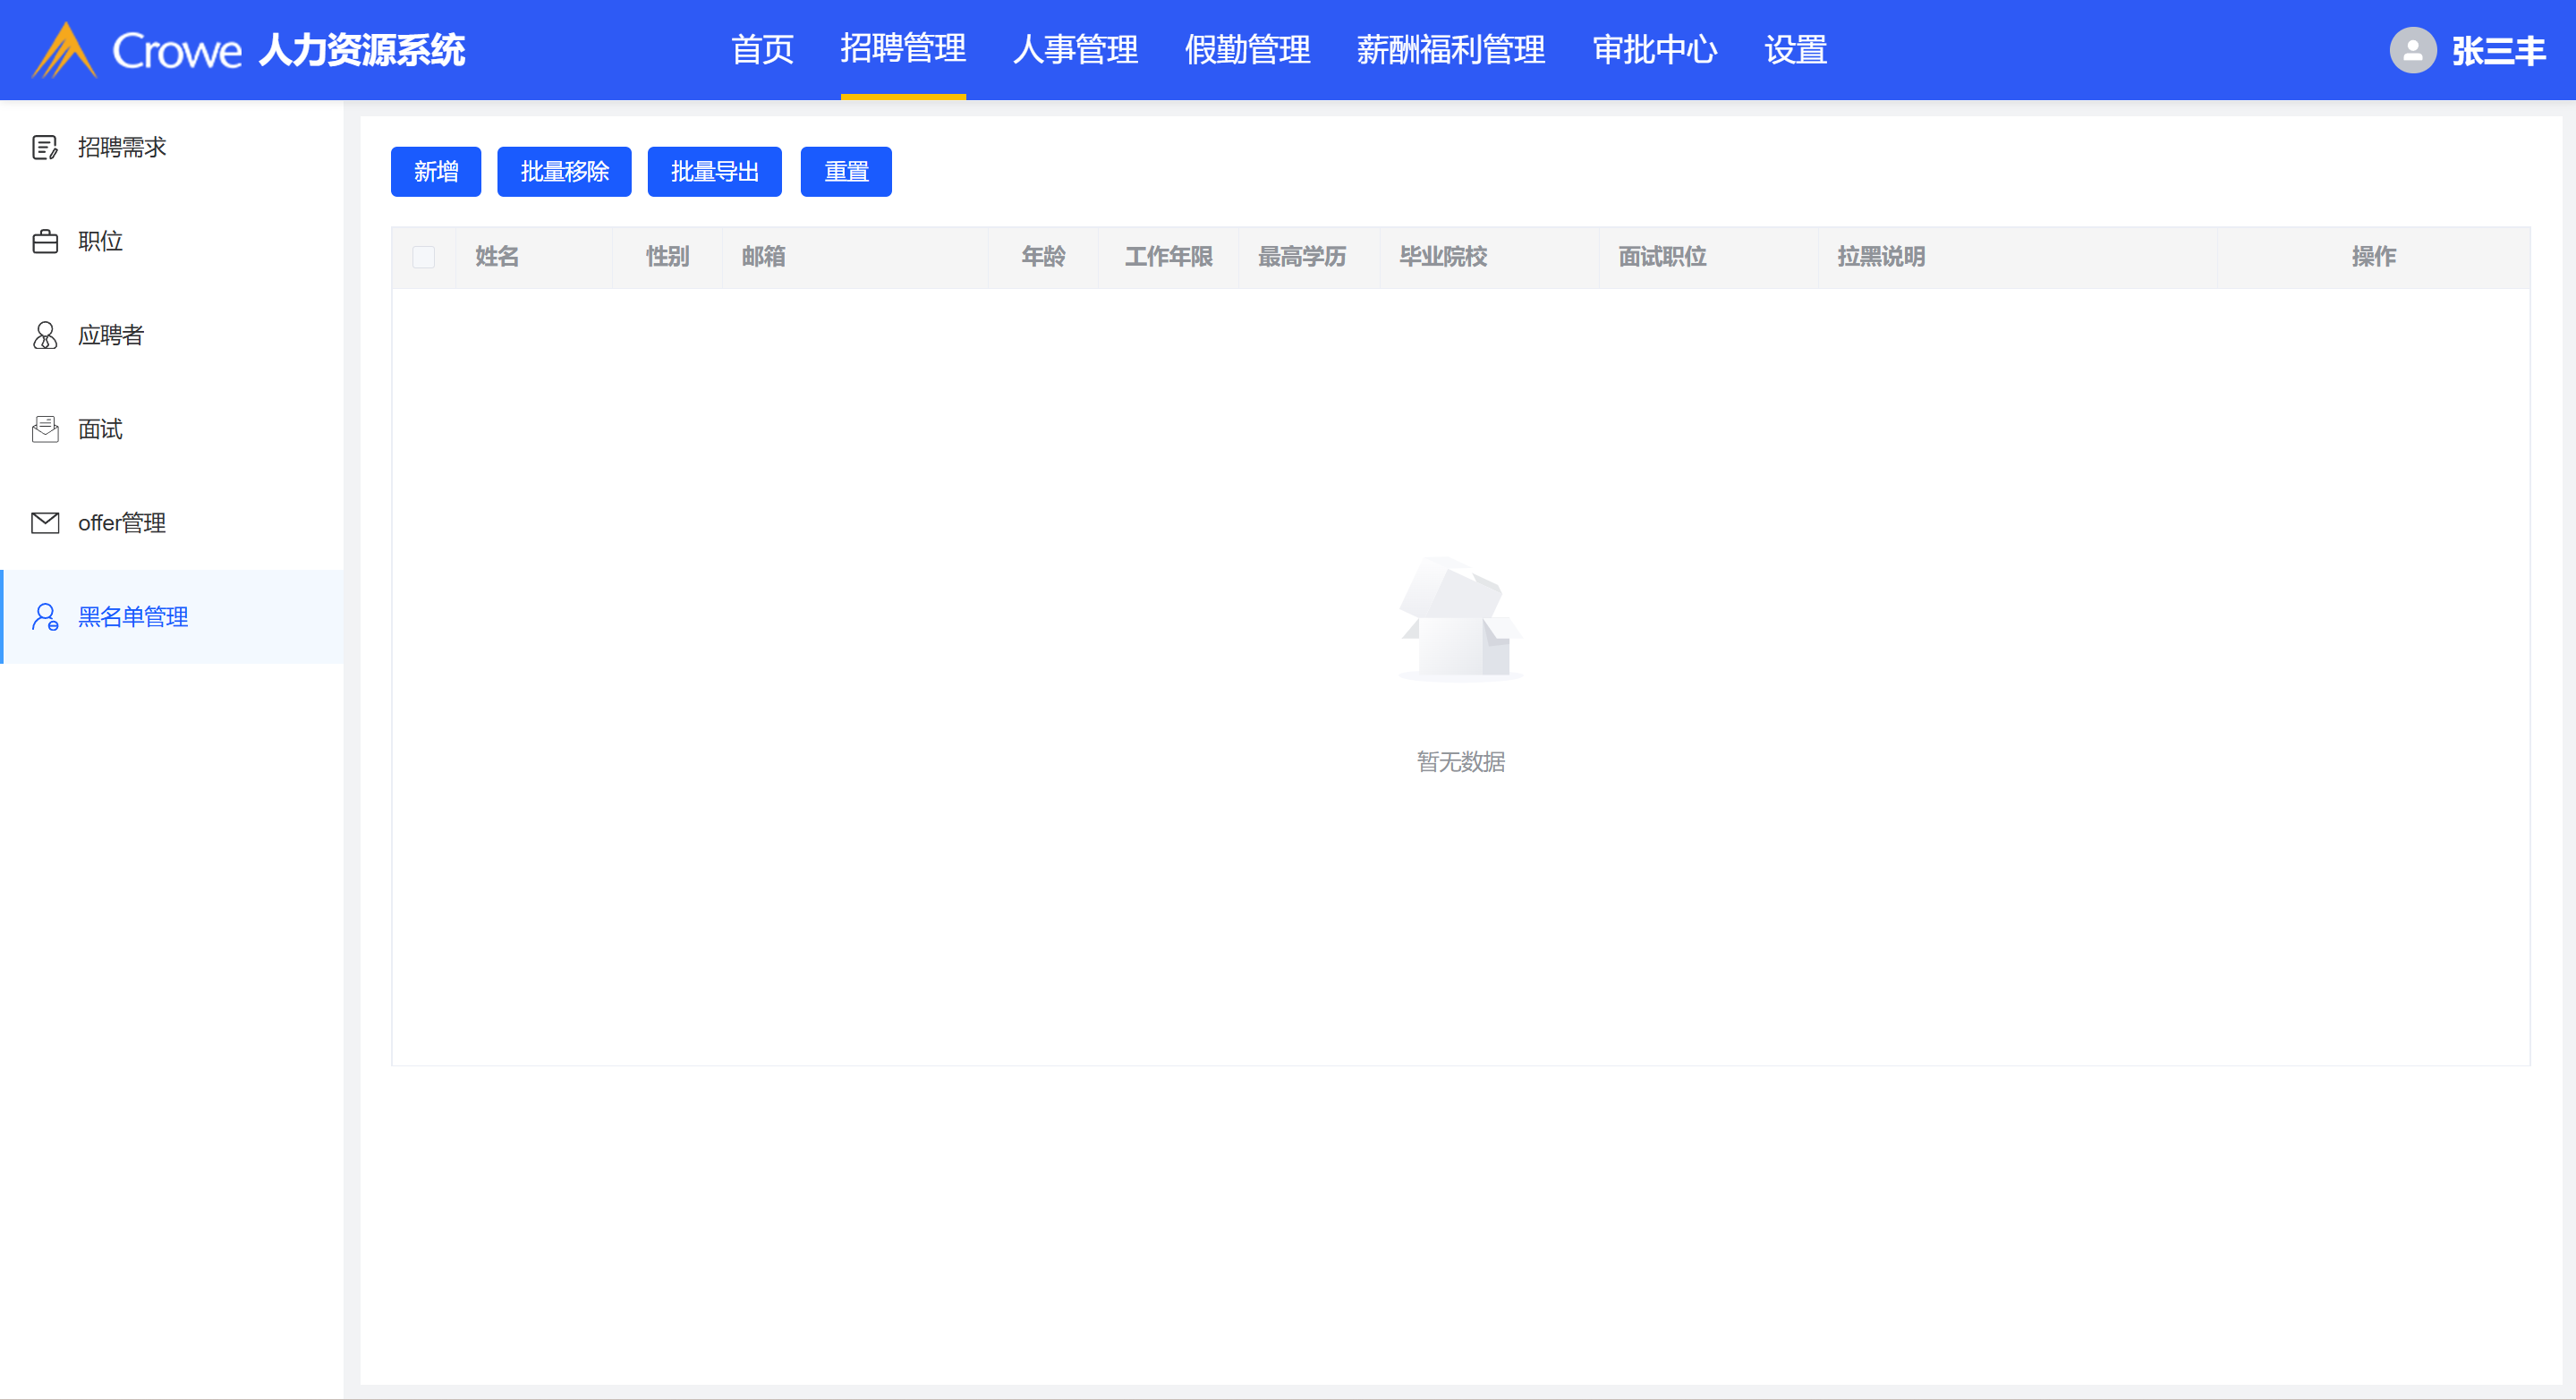Click the 批量移除 button
The image size is (2576, 1400).
pos(564,172)
